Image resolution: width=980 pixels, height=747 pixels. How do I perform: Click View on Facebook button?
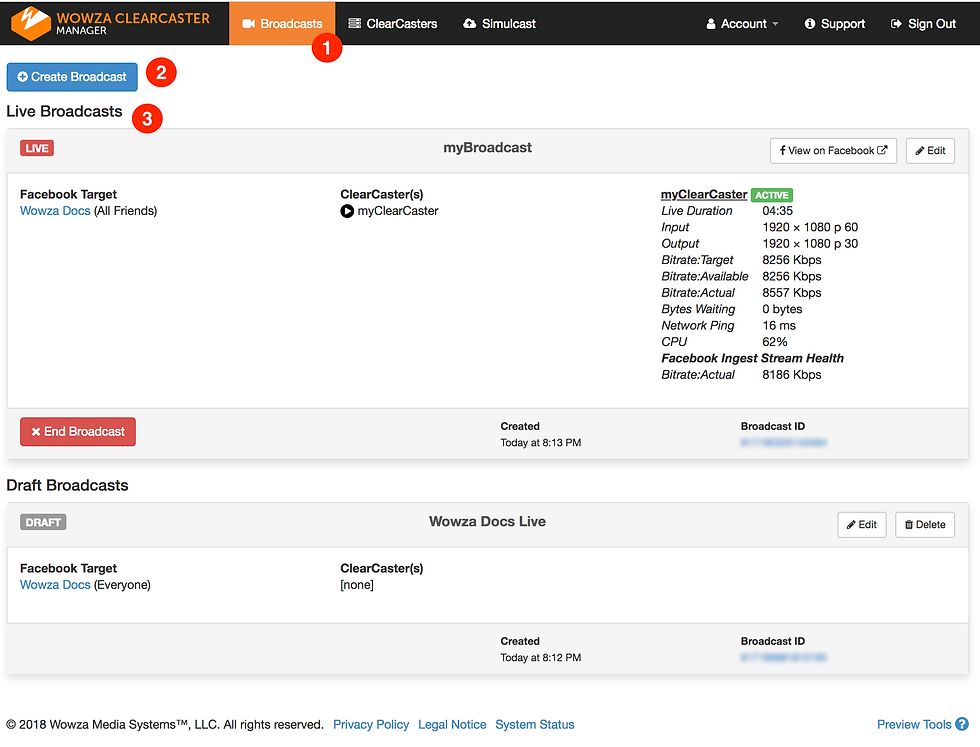click(833, 151)
